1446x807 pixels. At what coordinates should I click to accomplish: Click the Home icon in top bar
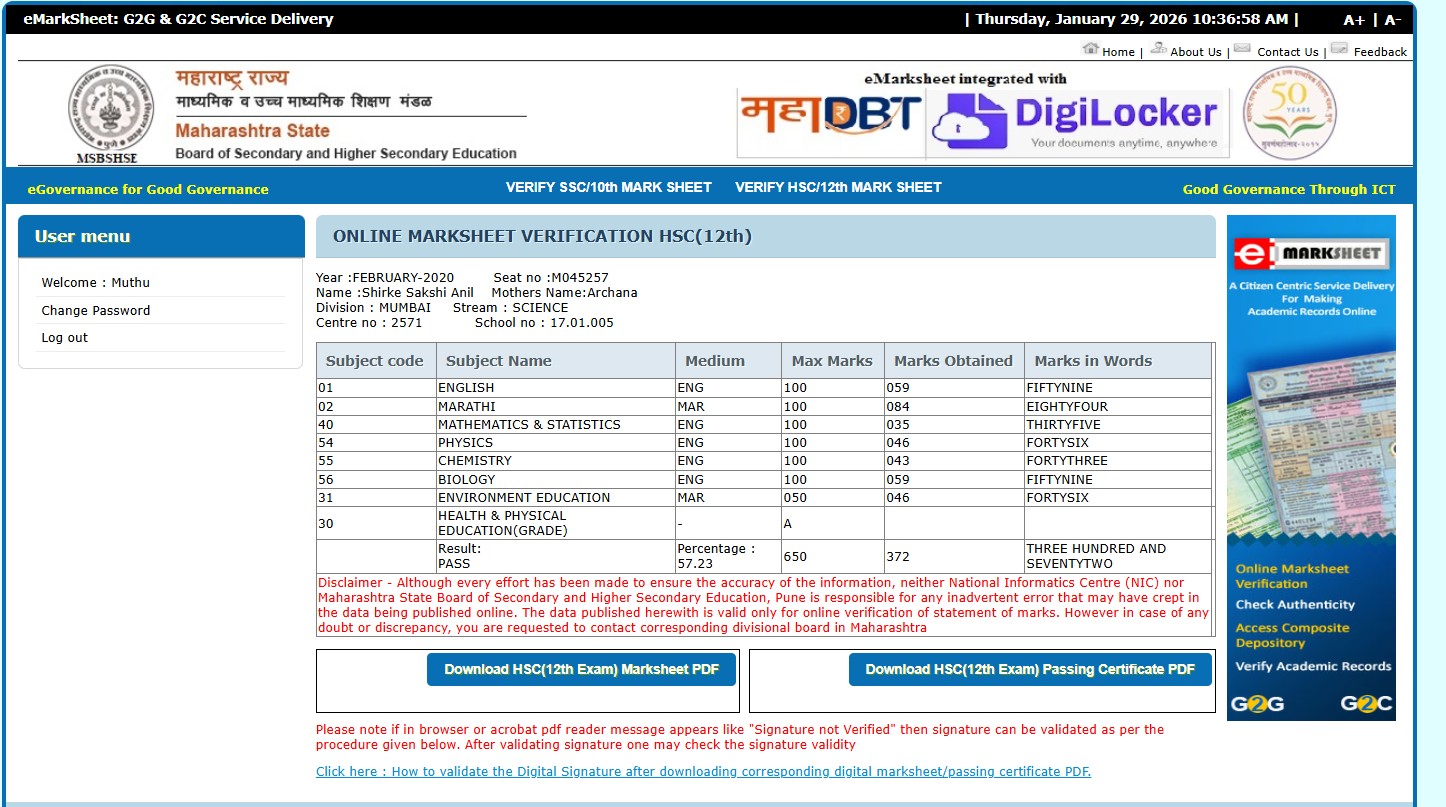click(1090, 49)
